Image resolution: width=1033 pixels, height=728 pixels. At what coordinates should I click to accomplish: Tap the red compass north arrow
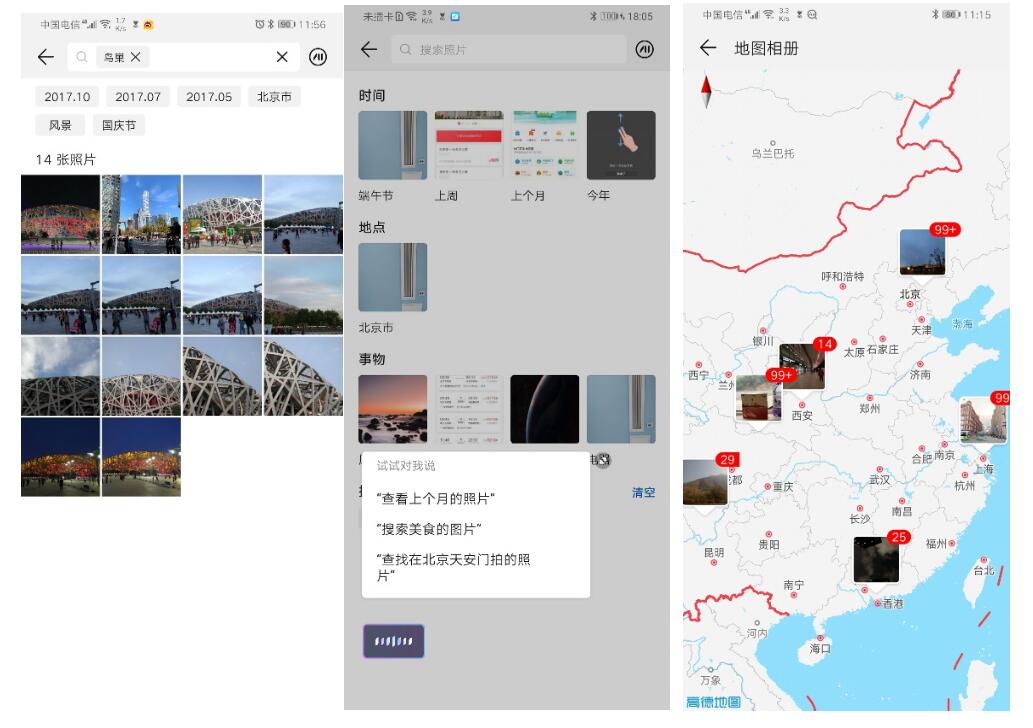click(706, 92)
